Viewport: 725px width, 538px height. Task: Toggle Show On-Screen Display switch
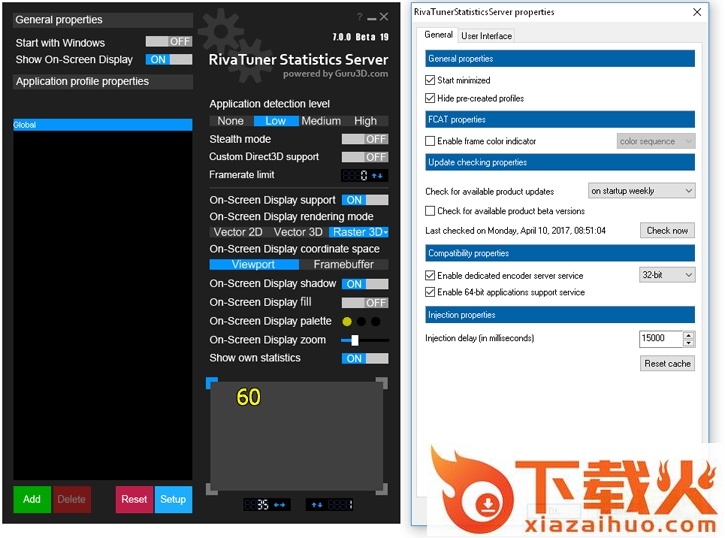[169, 60]
